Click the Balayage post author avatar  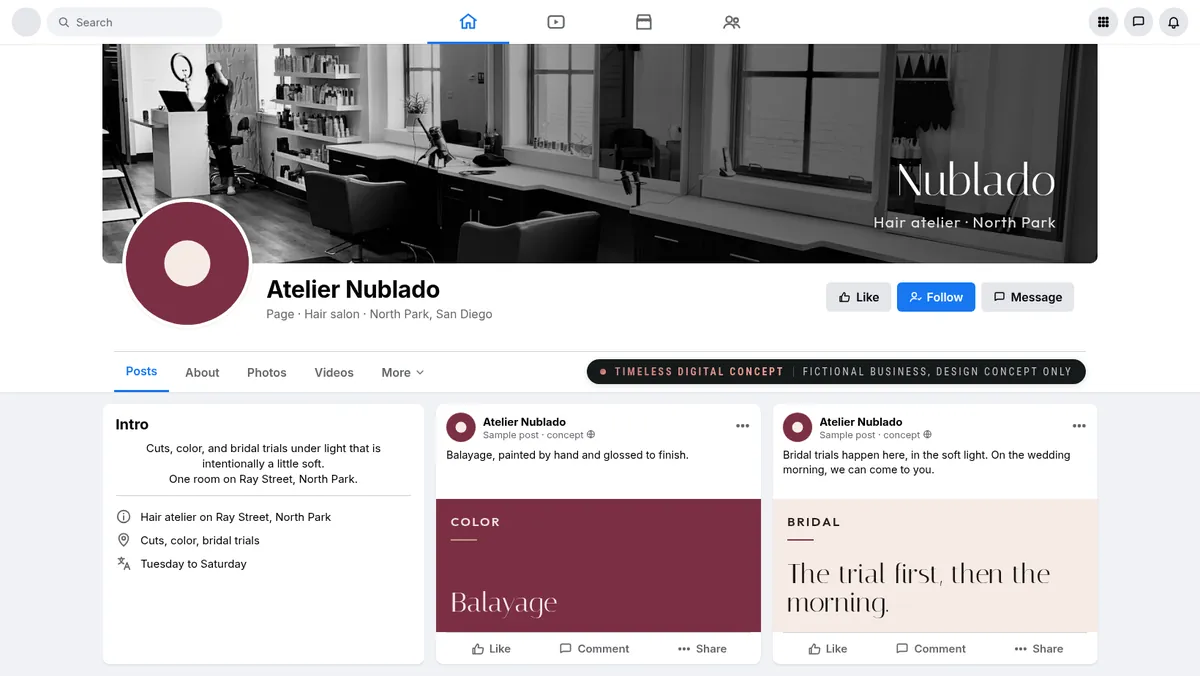(x=461, y=427)
